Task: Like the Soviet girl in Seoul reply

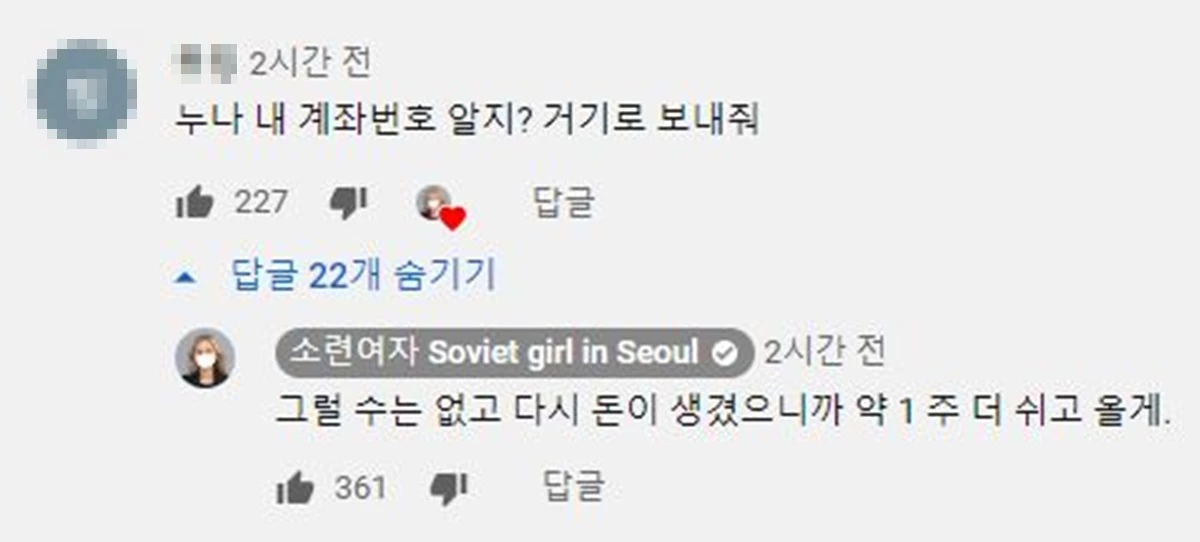Action: point(295,488)
